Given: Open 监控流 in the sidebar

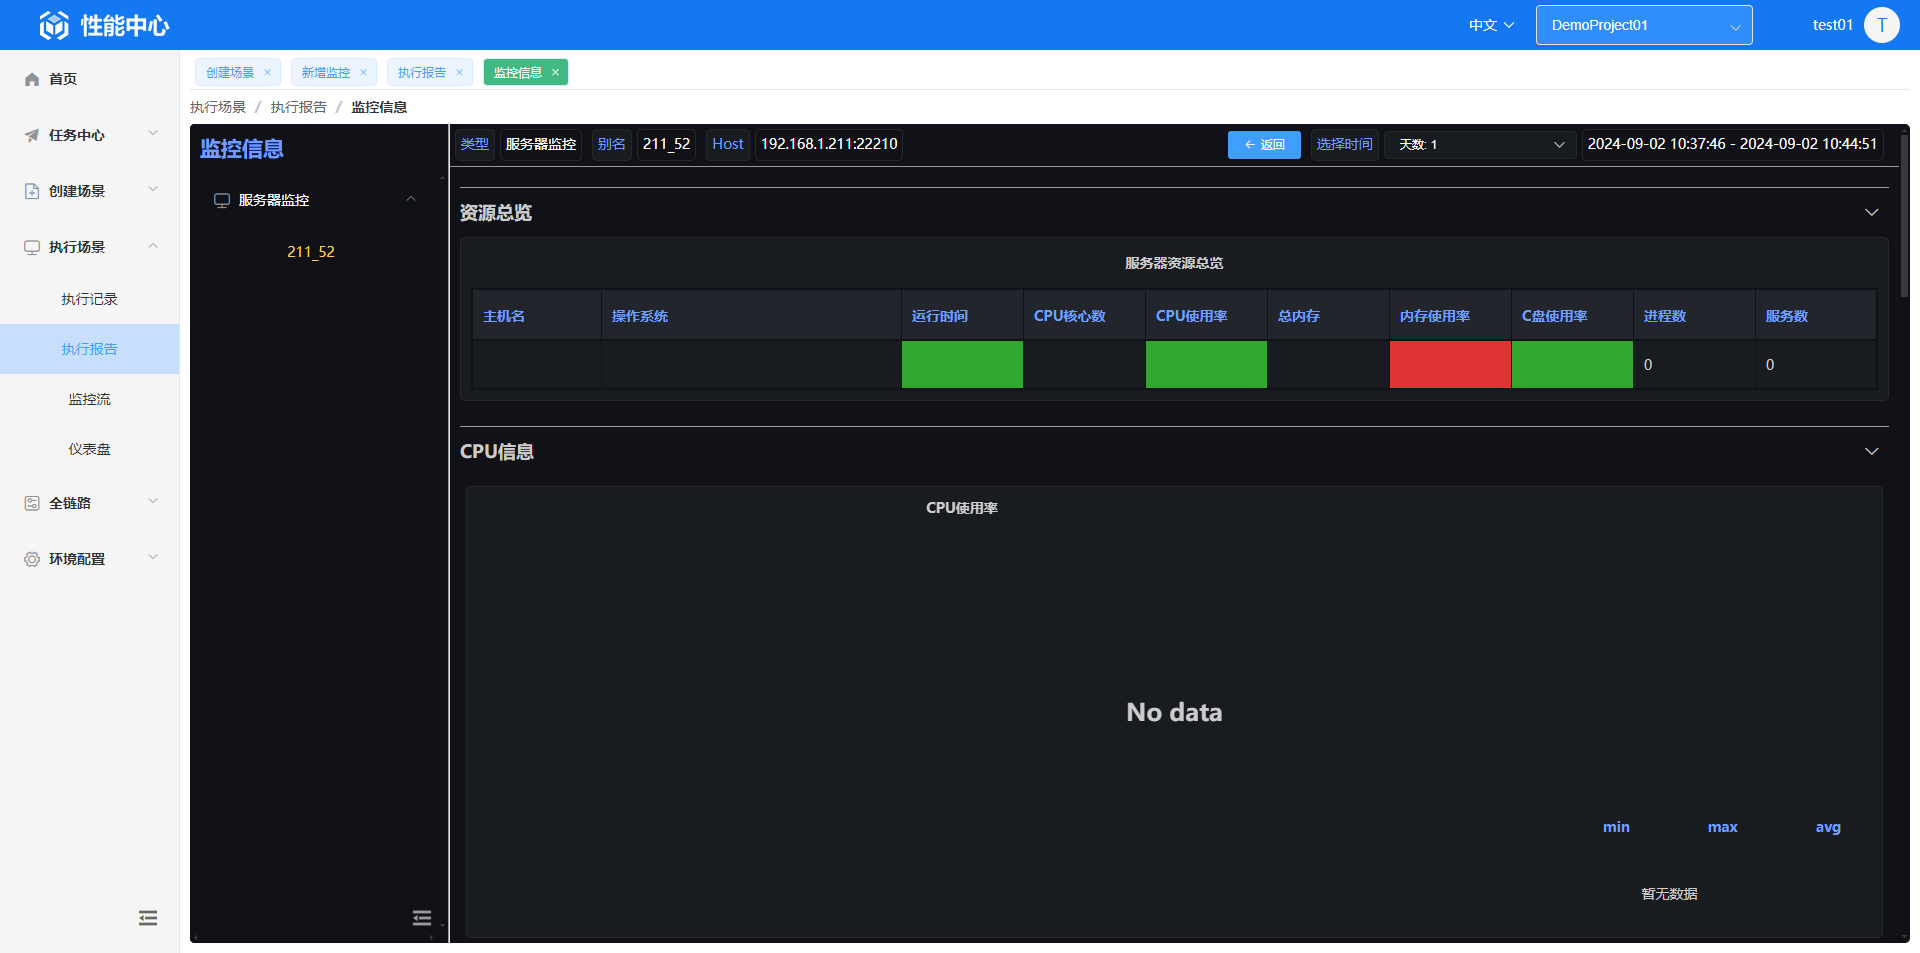Looking at the screenshot, I should (x=89, y=399).
